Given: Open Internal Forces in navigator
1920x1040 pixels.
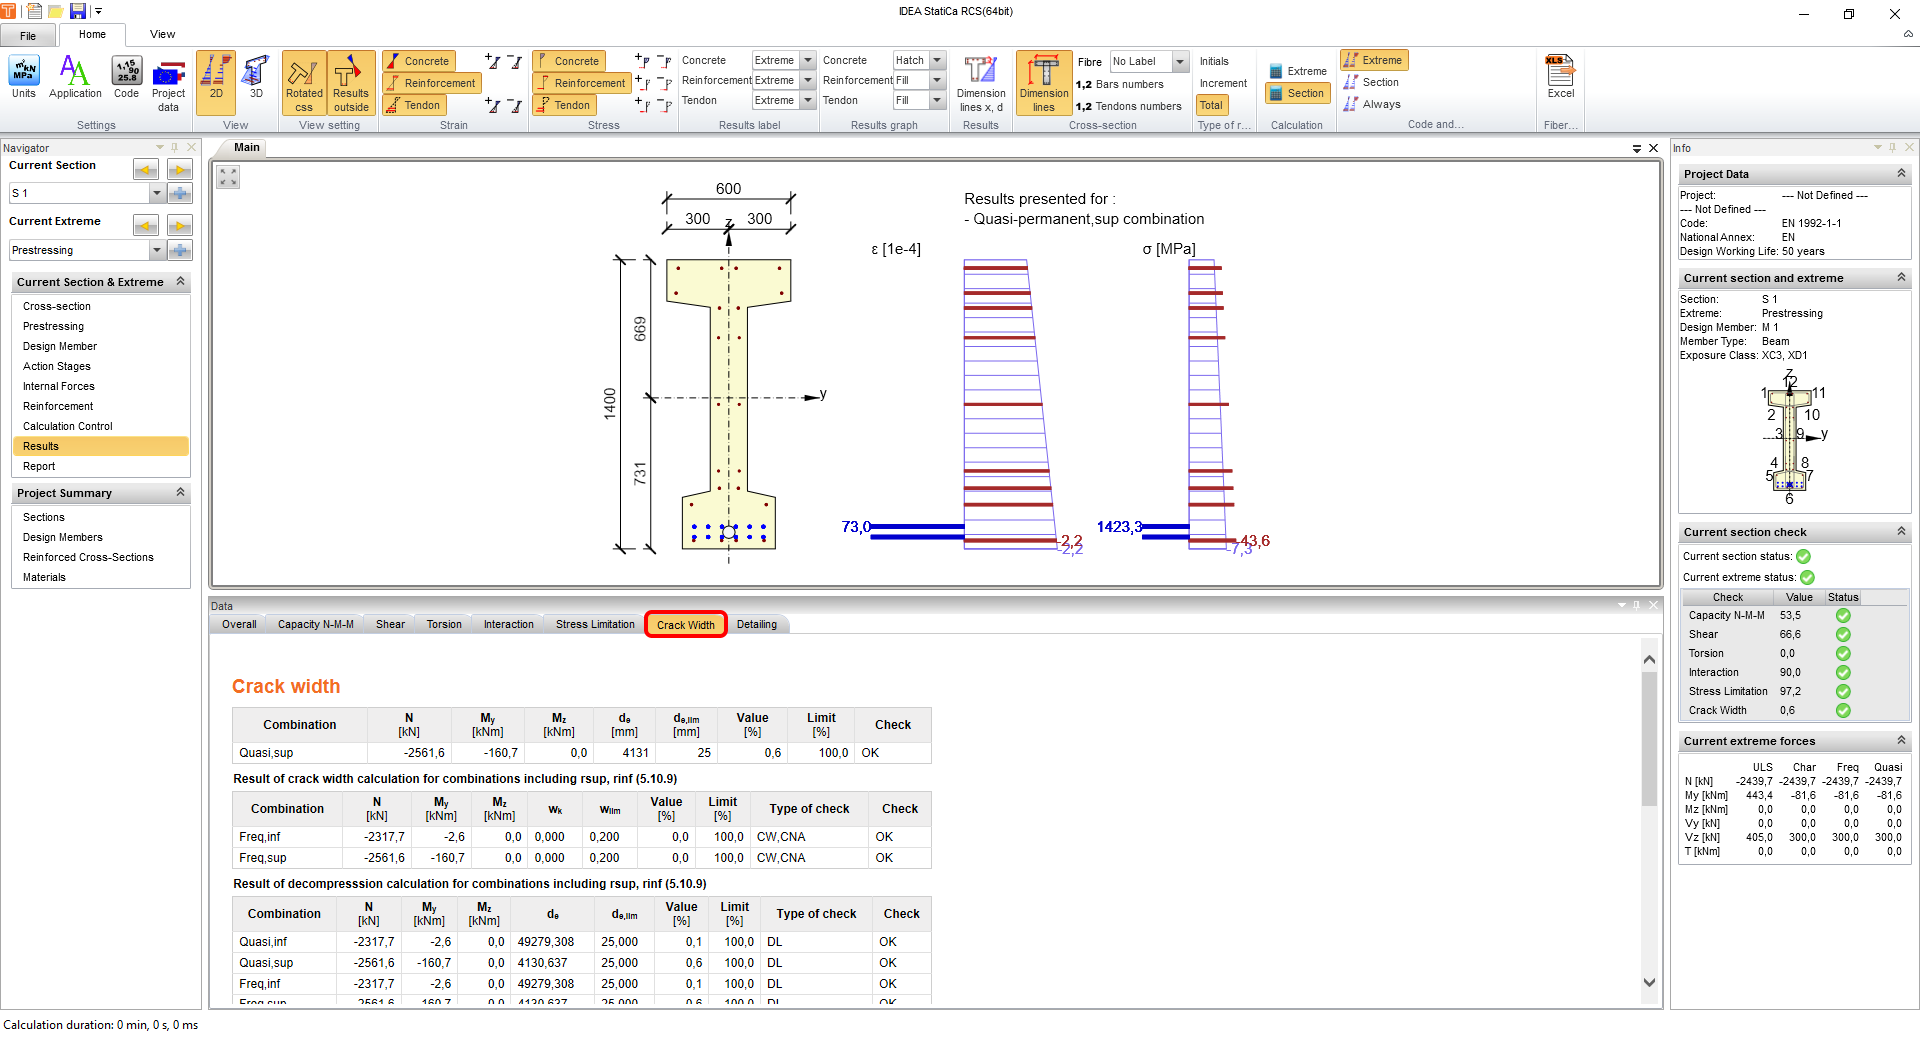Looking at the screenshot, I should point(59,386).
